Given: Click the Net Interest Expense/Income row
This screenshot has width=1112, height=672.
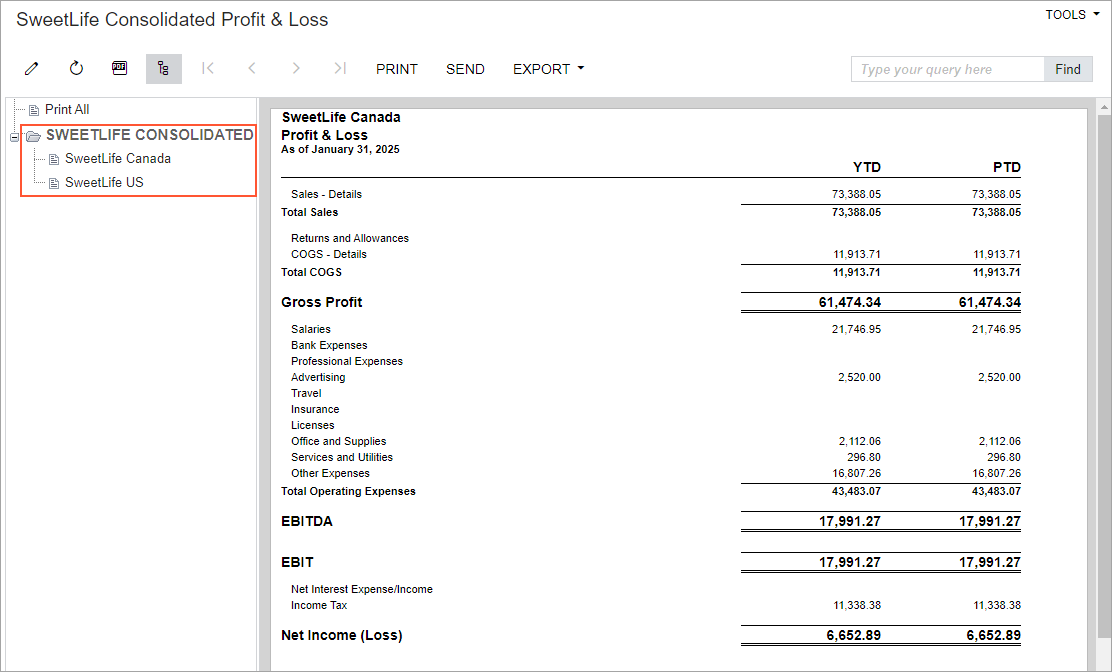Looking at the screenshot, I should (362, 589).
